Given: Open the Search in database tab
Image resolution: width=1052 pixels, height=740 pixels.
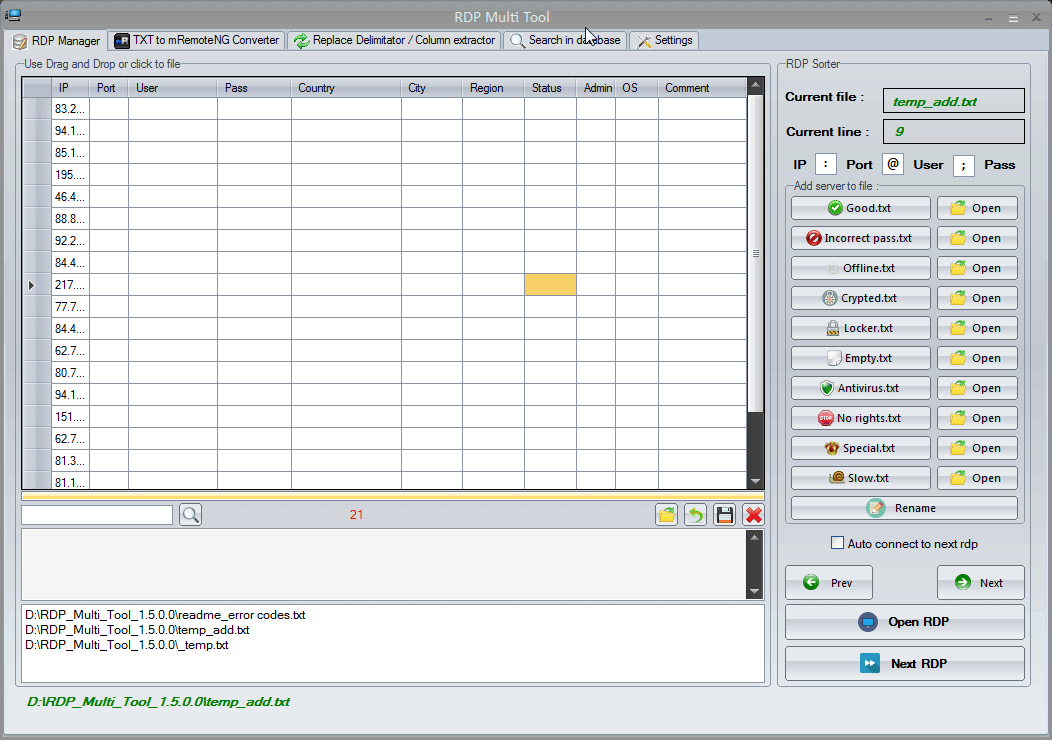Looking at the screenshot, I should 565,40.
